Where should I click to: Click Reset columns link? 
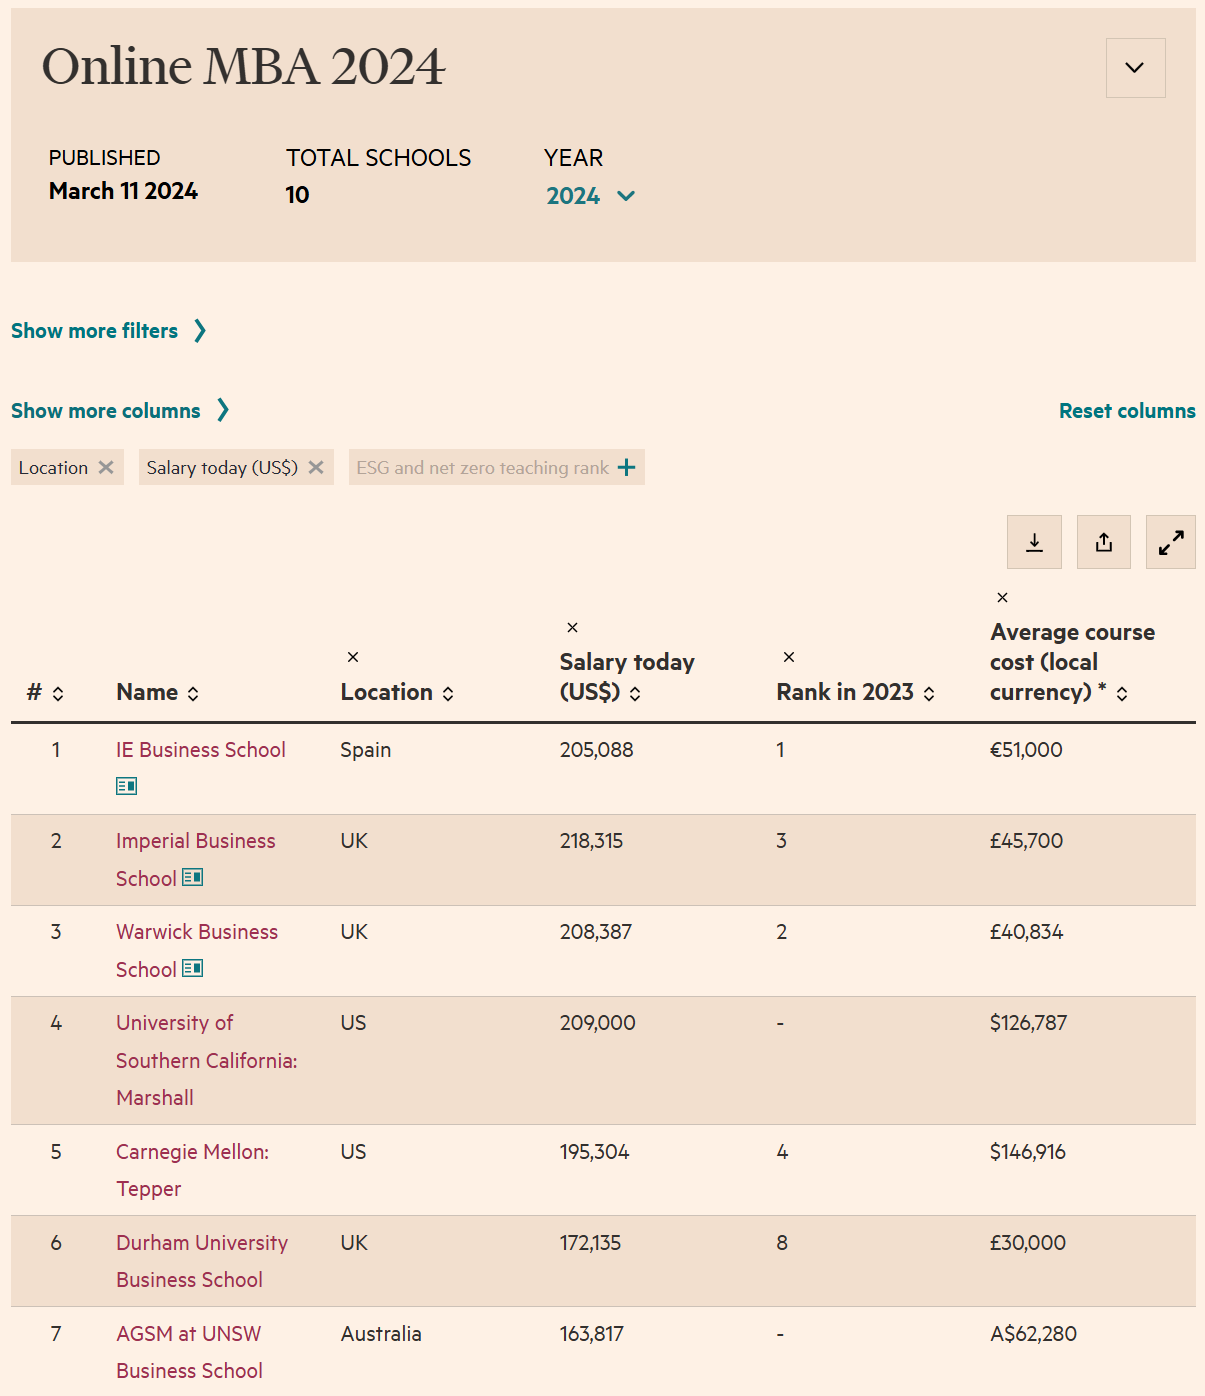tap(1126, 411)
